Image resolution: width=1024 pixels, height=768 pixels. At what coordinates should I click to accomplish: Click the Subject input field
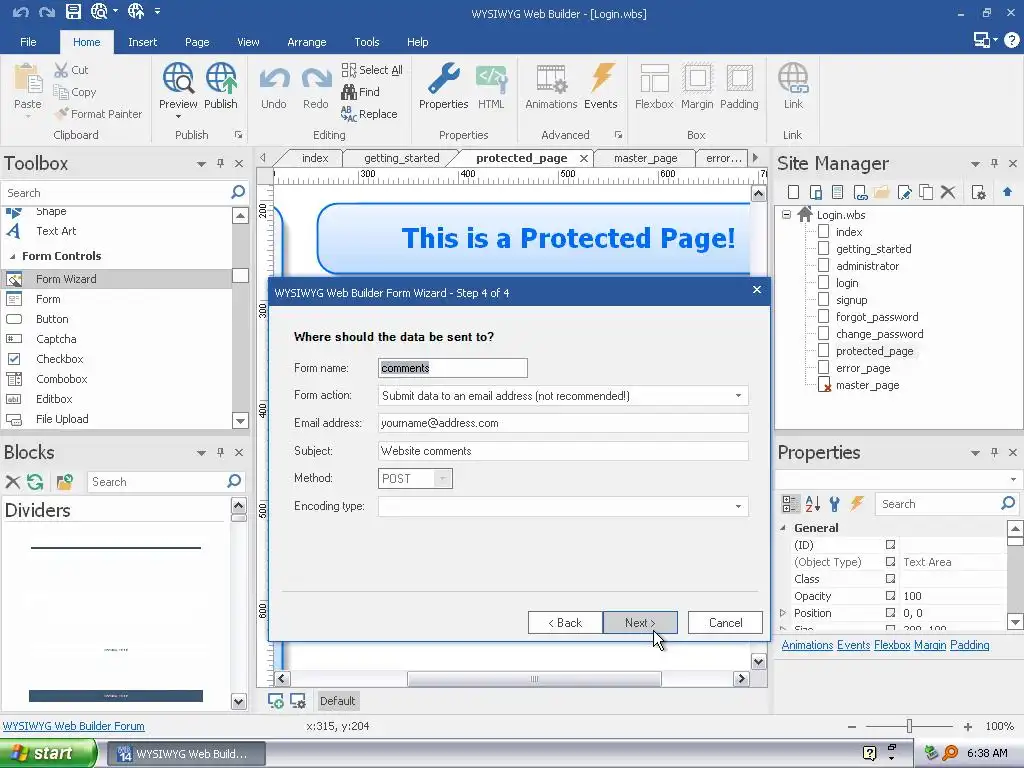pyautogui.click(x=563, y=451)
